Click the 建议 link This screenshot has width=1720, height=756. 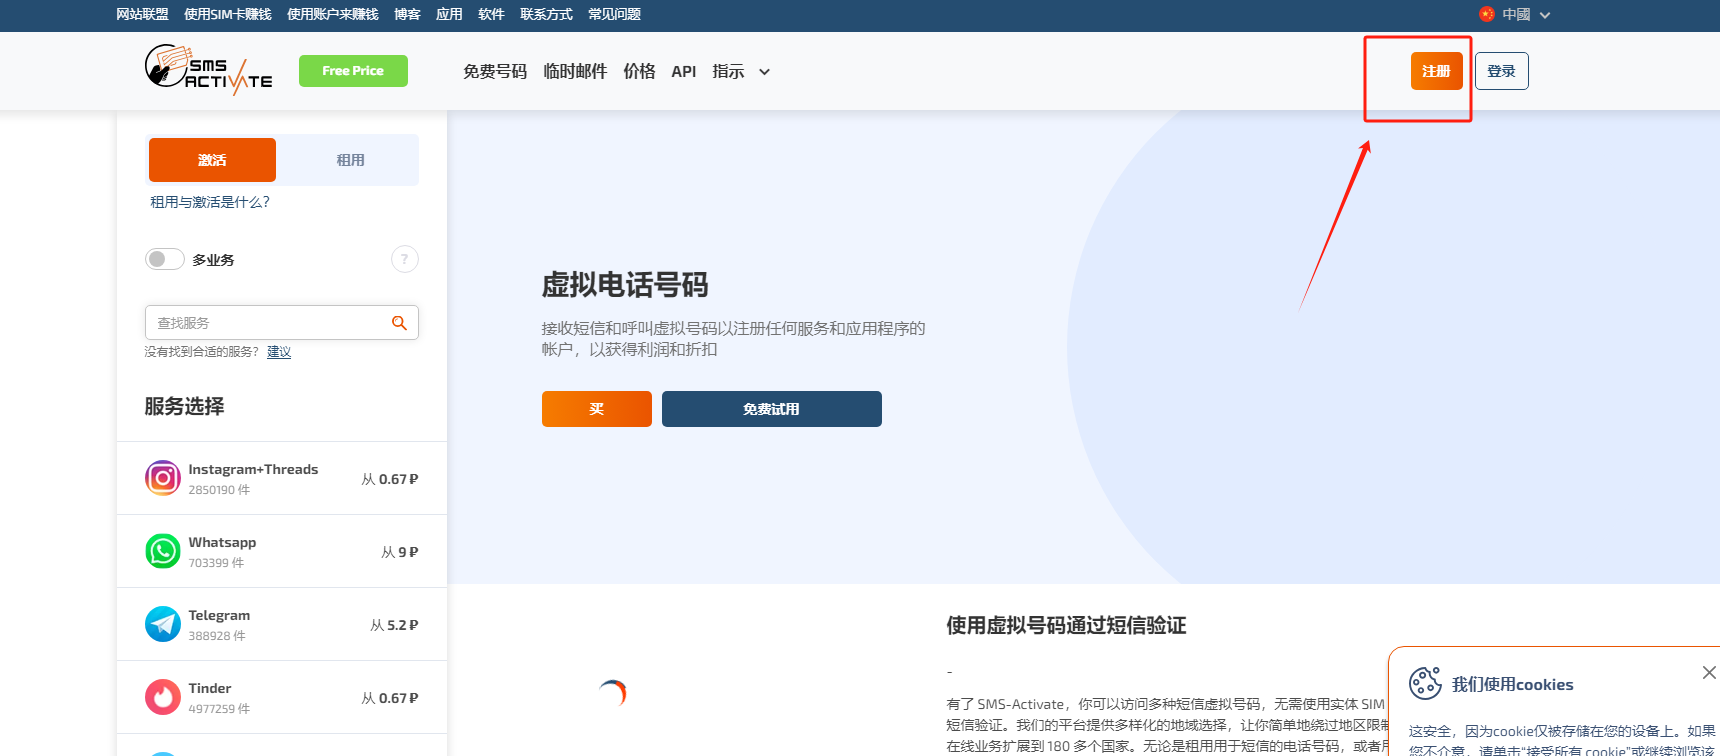point(279,352)
